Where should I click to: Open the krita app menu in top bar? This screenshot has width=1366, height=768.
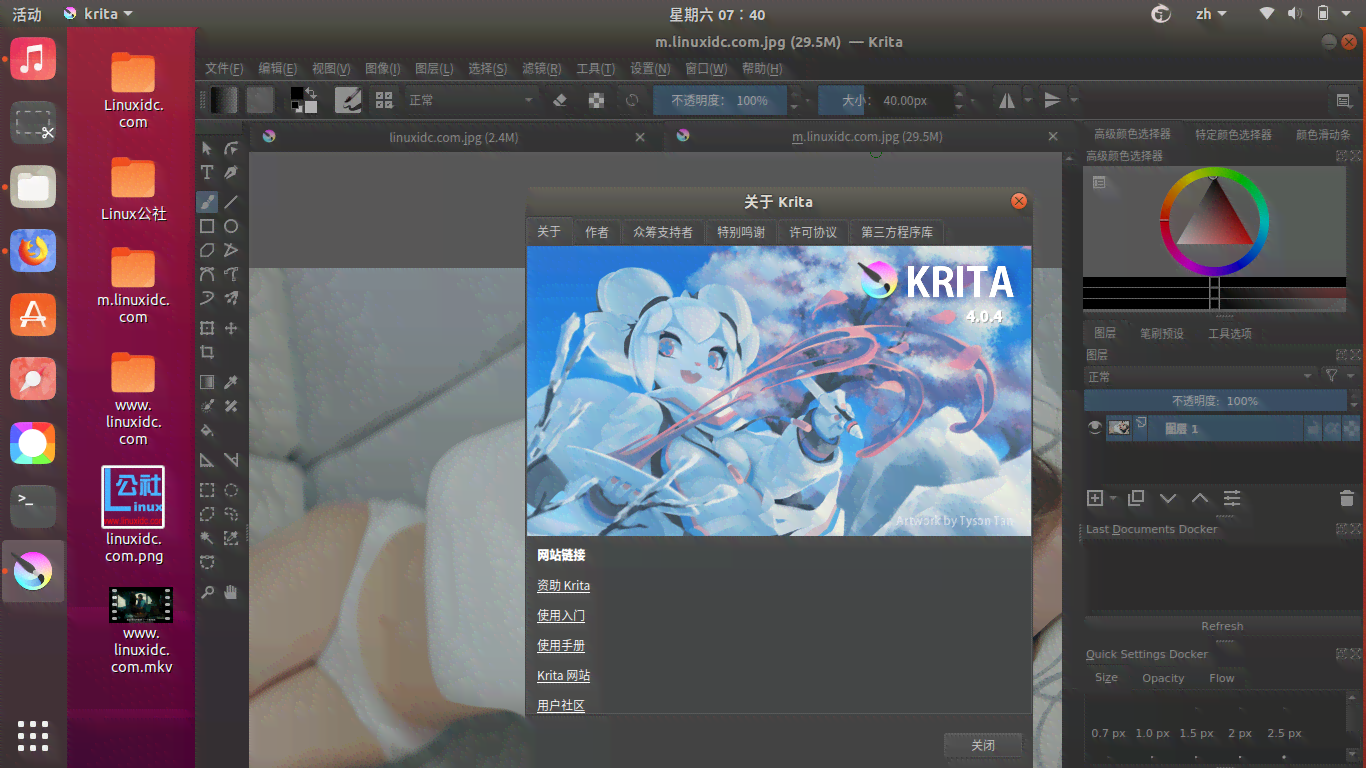click(x=98, y=14)
